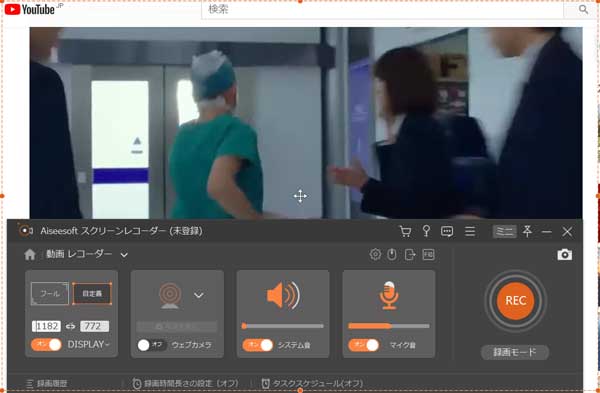Open タスクスケジュール(オフ) task schedule
600x393 pixels.
coord(312,383)
